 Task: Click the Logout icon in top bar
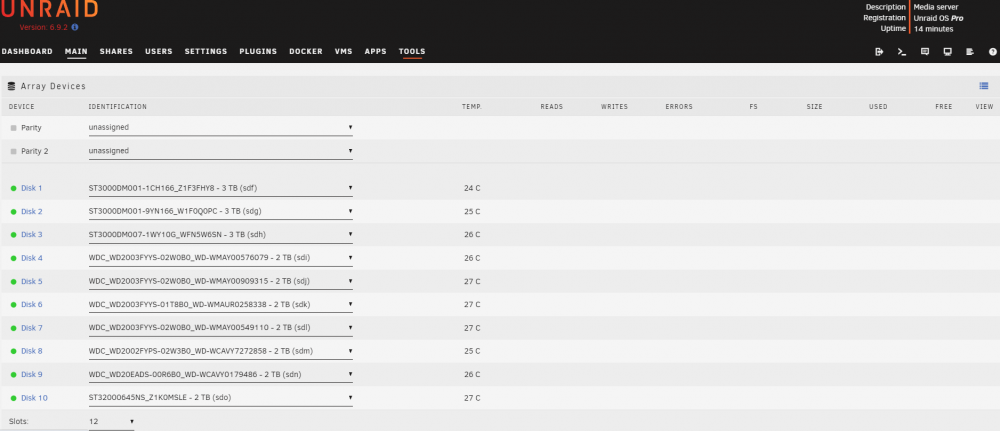coord(879,52)
